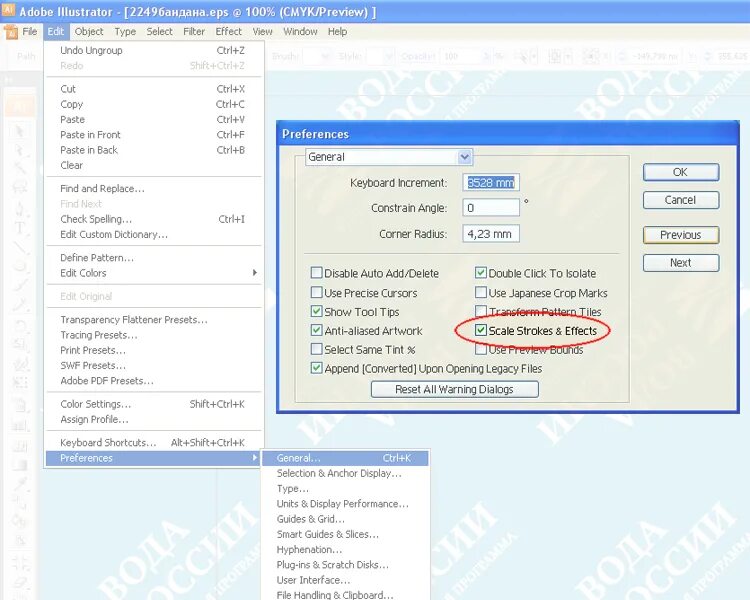The height and width of the screenshot is (600, 750).
Task: Uncheck Show Tool Tips
Action: coord(316,311)
